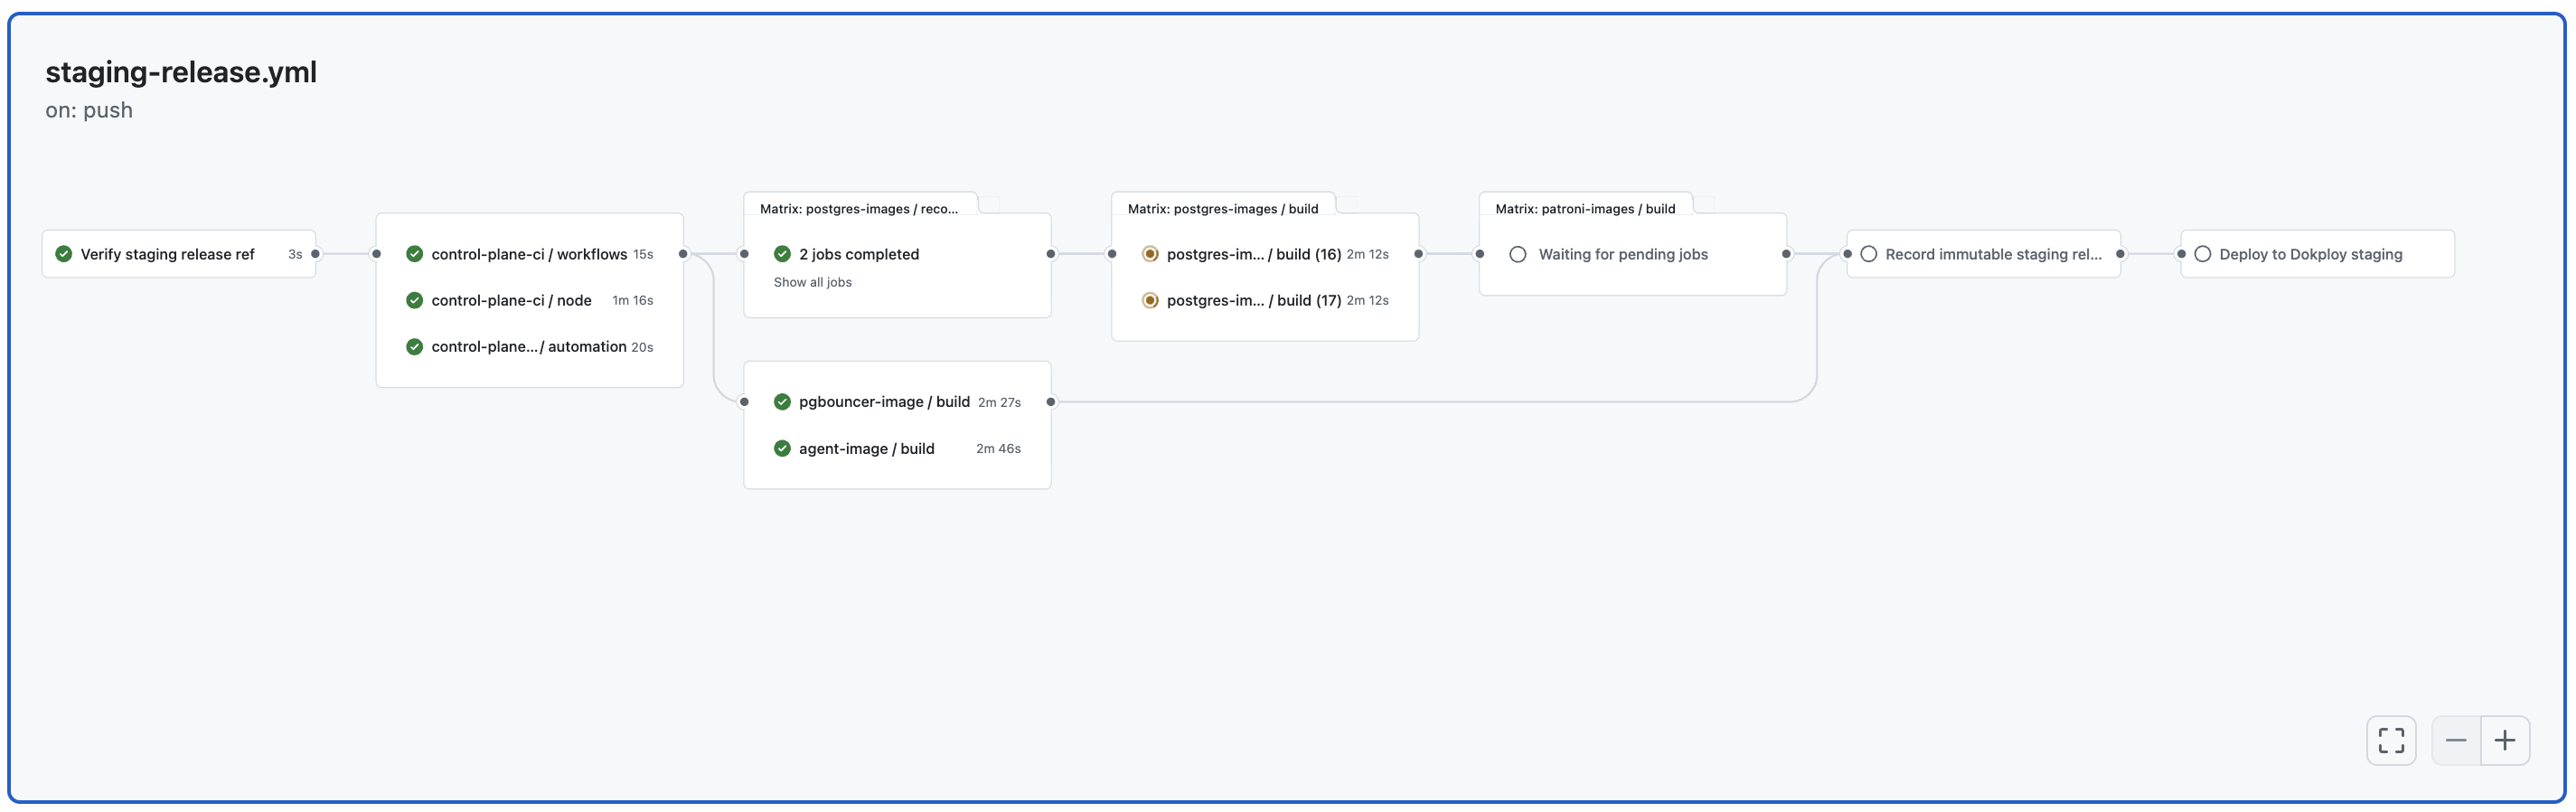Click success icon beside agent-image / build

(783, 449)
